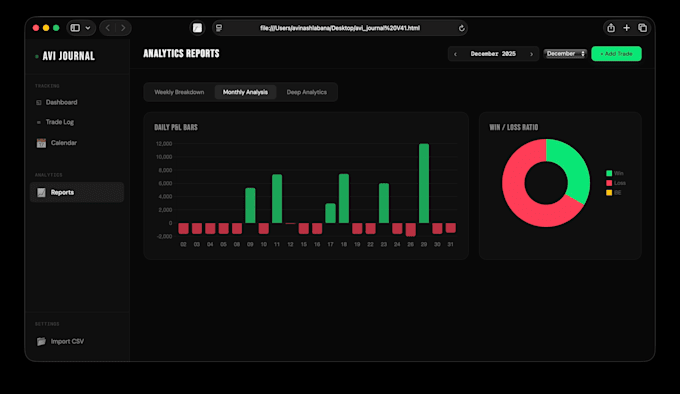This screenshot has height=394, width=680.
Task: Click the 12,000 y-axis label
Action: 164,143
